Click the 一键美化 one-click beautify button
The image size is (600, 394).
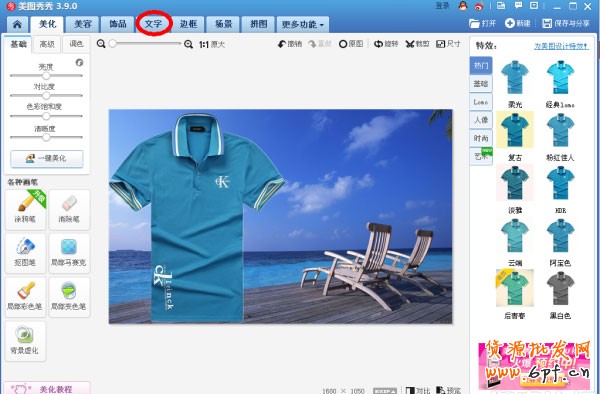coord(47,158)
